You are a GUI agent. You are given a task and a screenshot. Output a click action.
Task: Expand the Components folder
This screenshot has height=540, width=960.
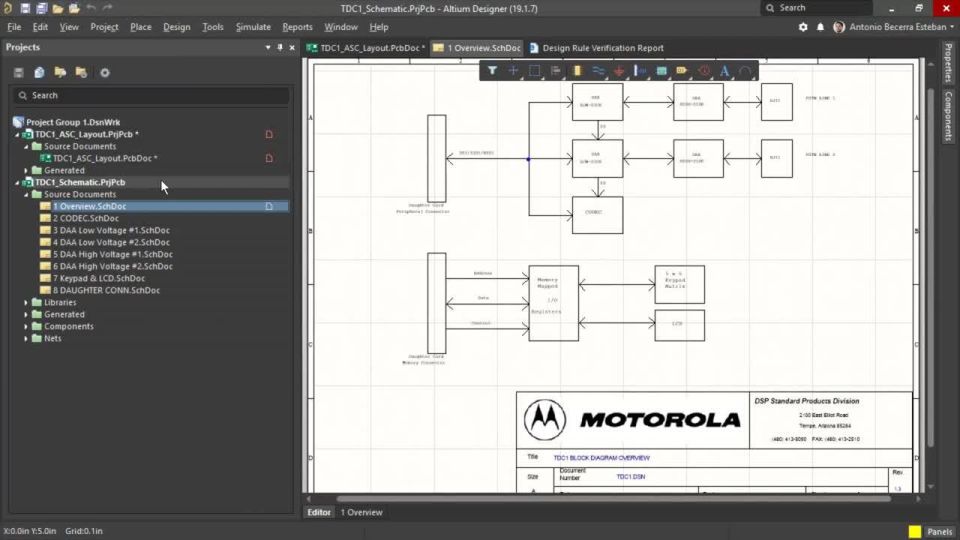26,326
